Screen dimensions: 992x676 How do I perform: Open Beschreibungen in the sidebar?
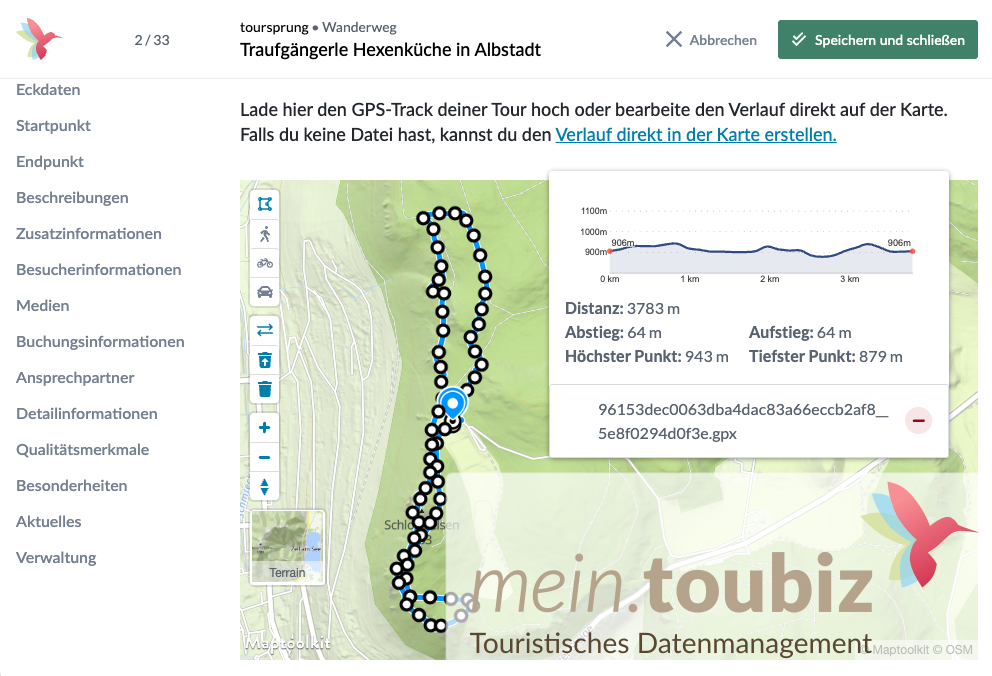click(x=72, y=198)
